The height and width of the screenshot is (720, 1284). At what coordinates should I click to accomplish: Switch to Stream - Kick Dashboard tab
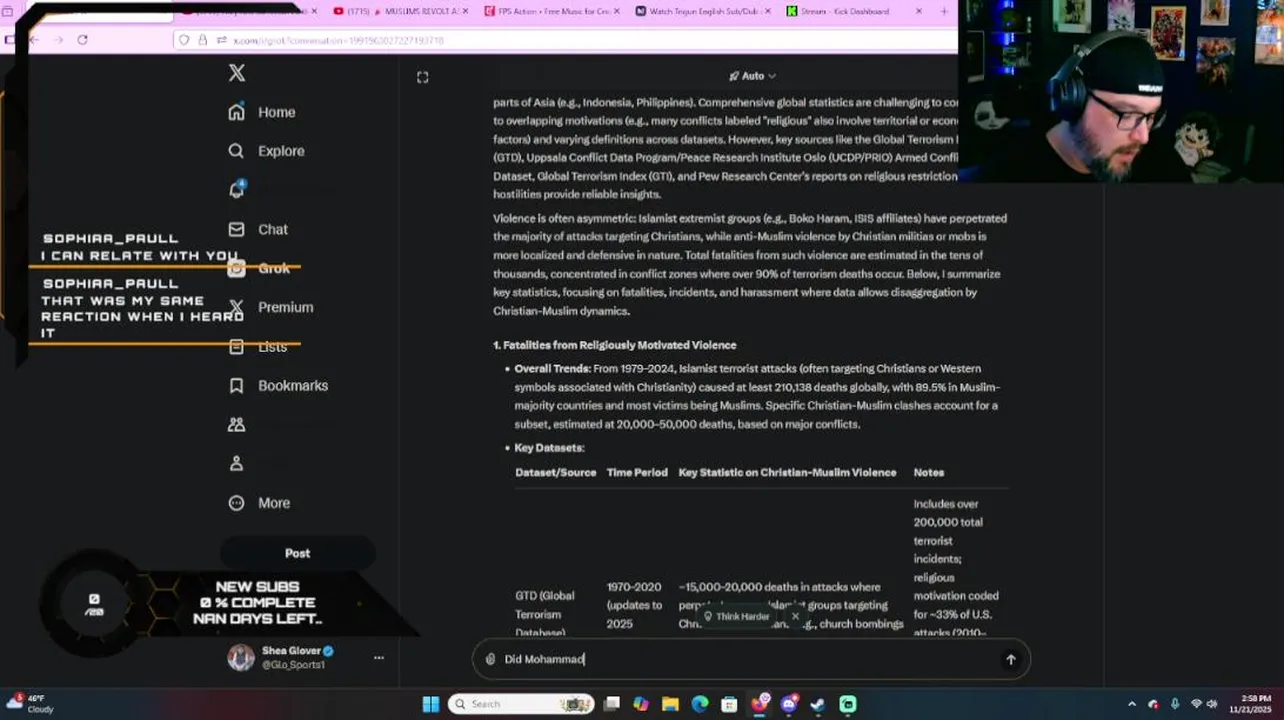coord(846,11)
